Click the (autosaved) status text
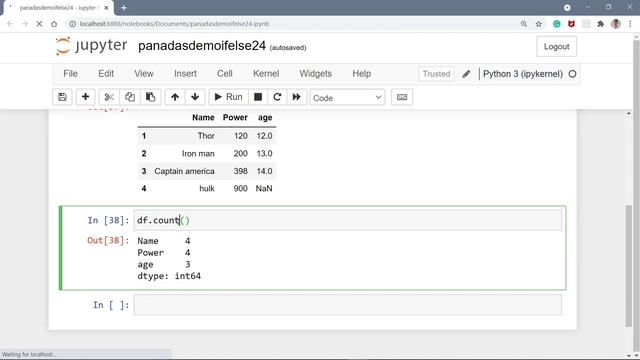This screenshot has height=360, width=640. pos(288,48)
